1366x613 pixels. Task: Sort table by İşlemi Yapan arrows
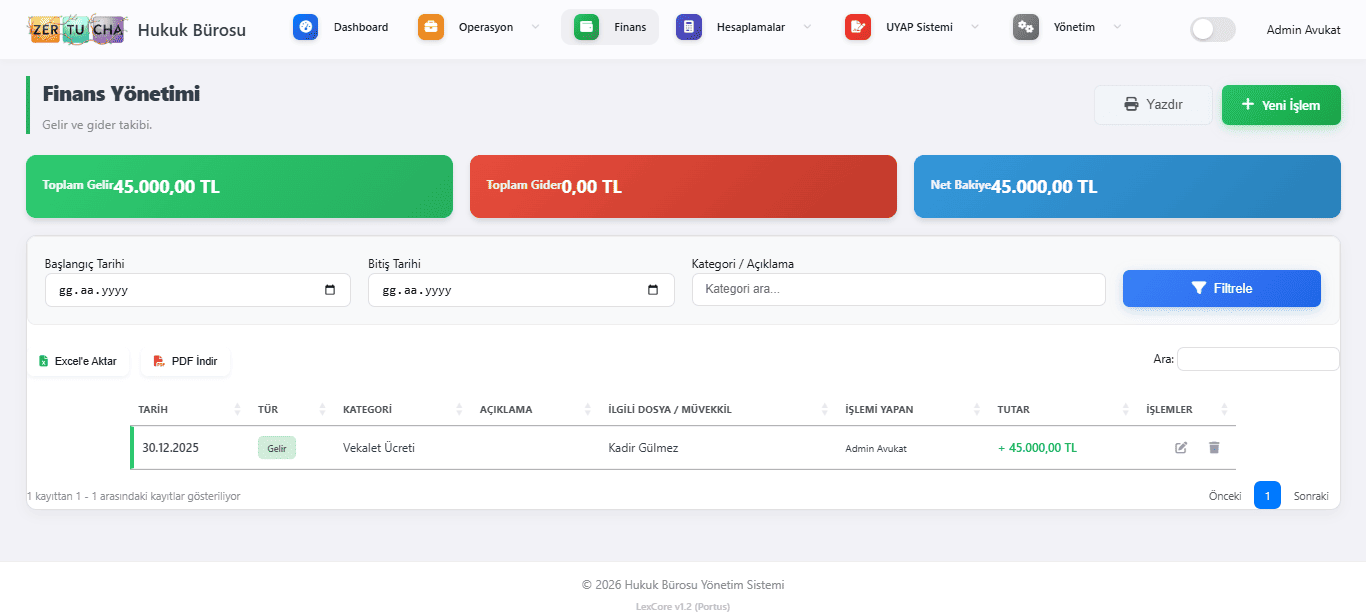click(977, 409)
